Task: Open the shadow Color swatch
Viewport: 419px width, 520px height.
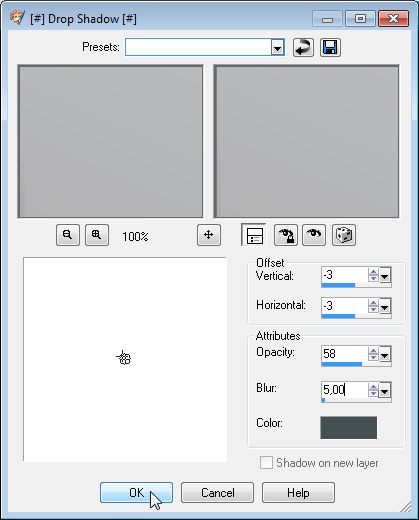Action: coord(349,427)
